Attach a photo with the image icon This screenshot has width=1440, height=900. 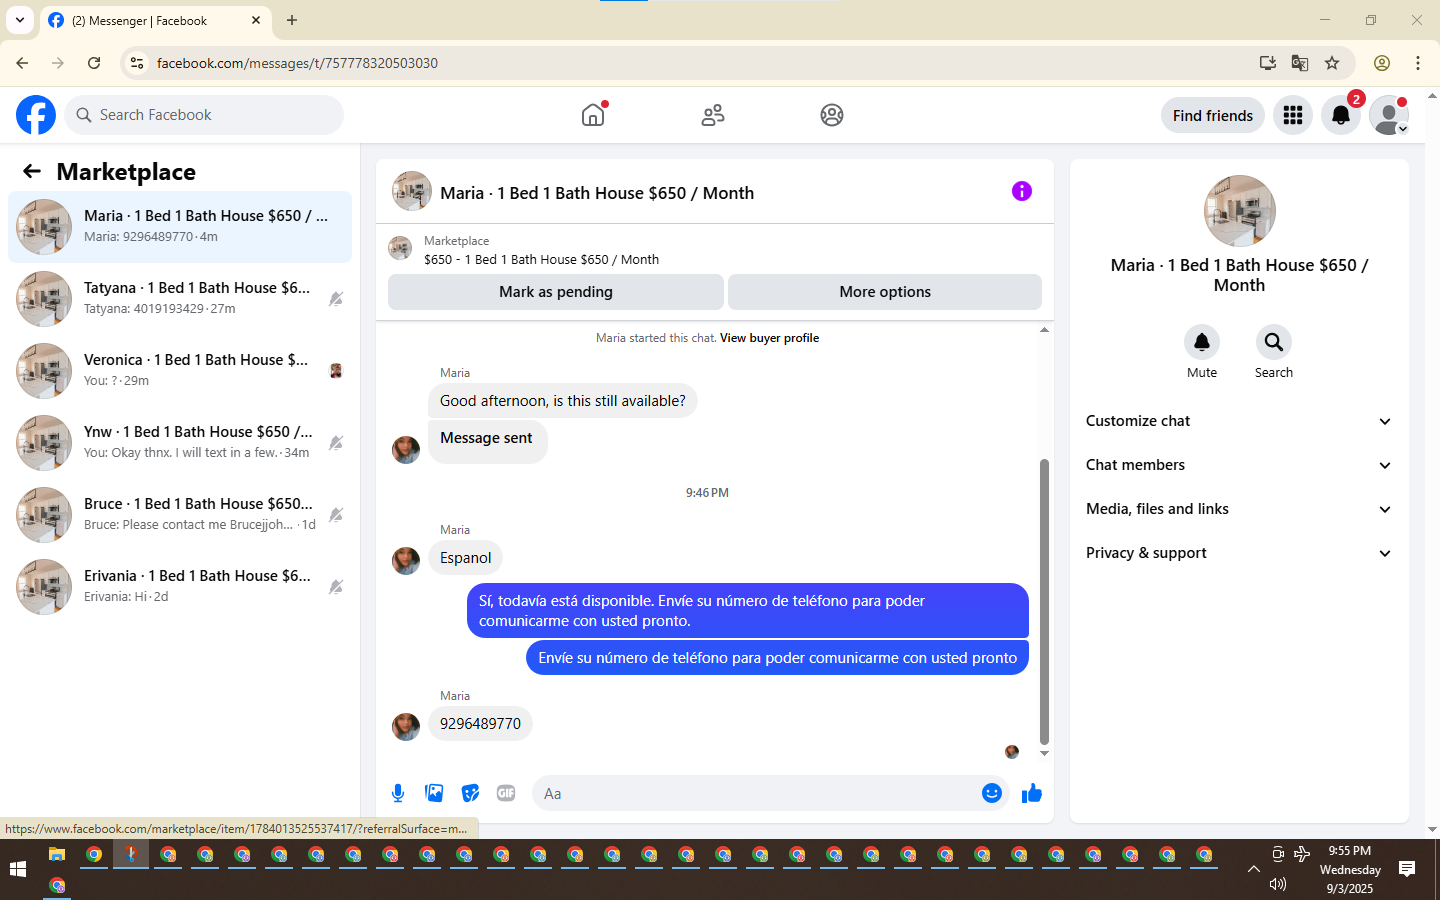[x=434, y=793]
